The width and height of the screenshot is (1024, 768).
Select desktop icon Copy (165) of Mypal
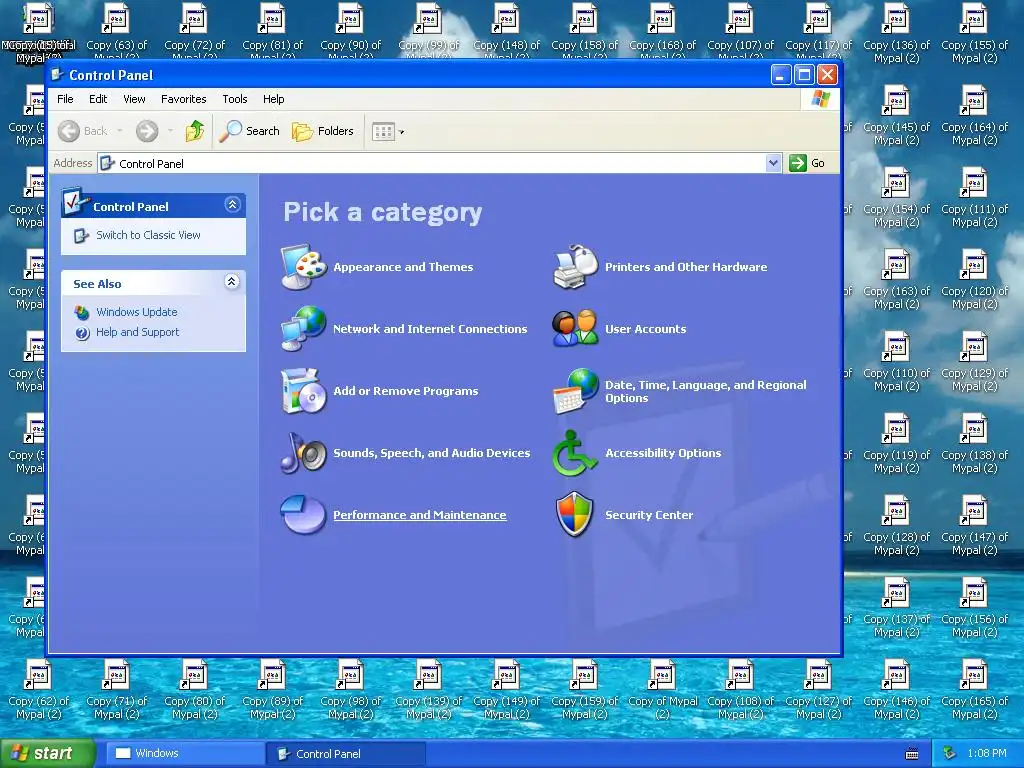974,690
